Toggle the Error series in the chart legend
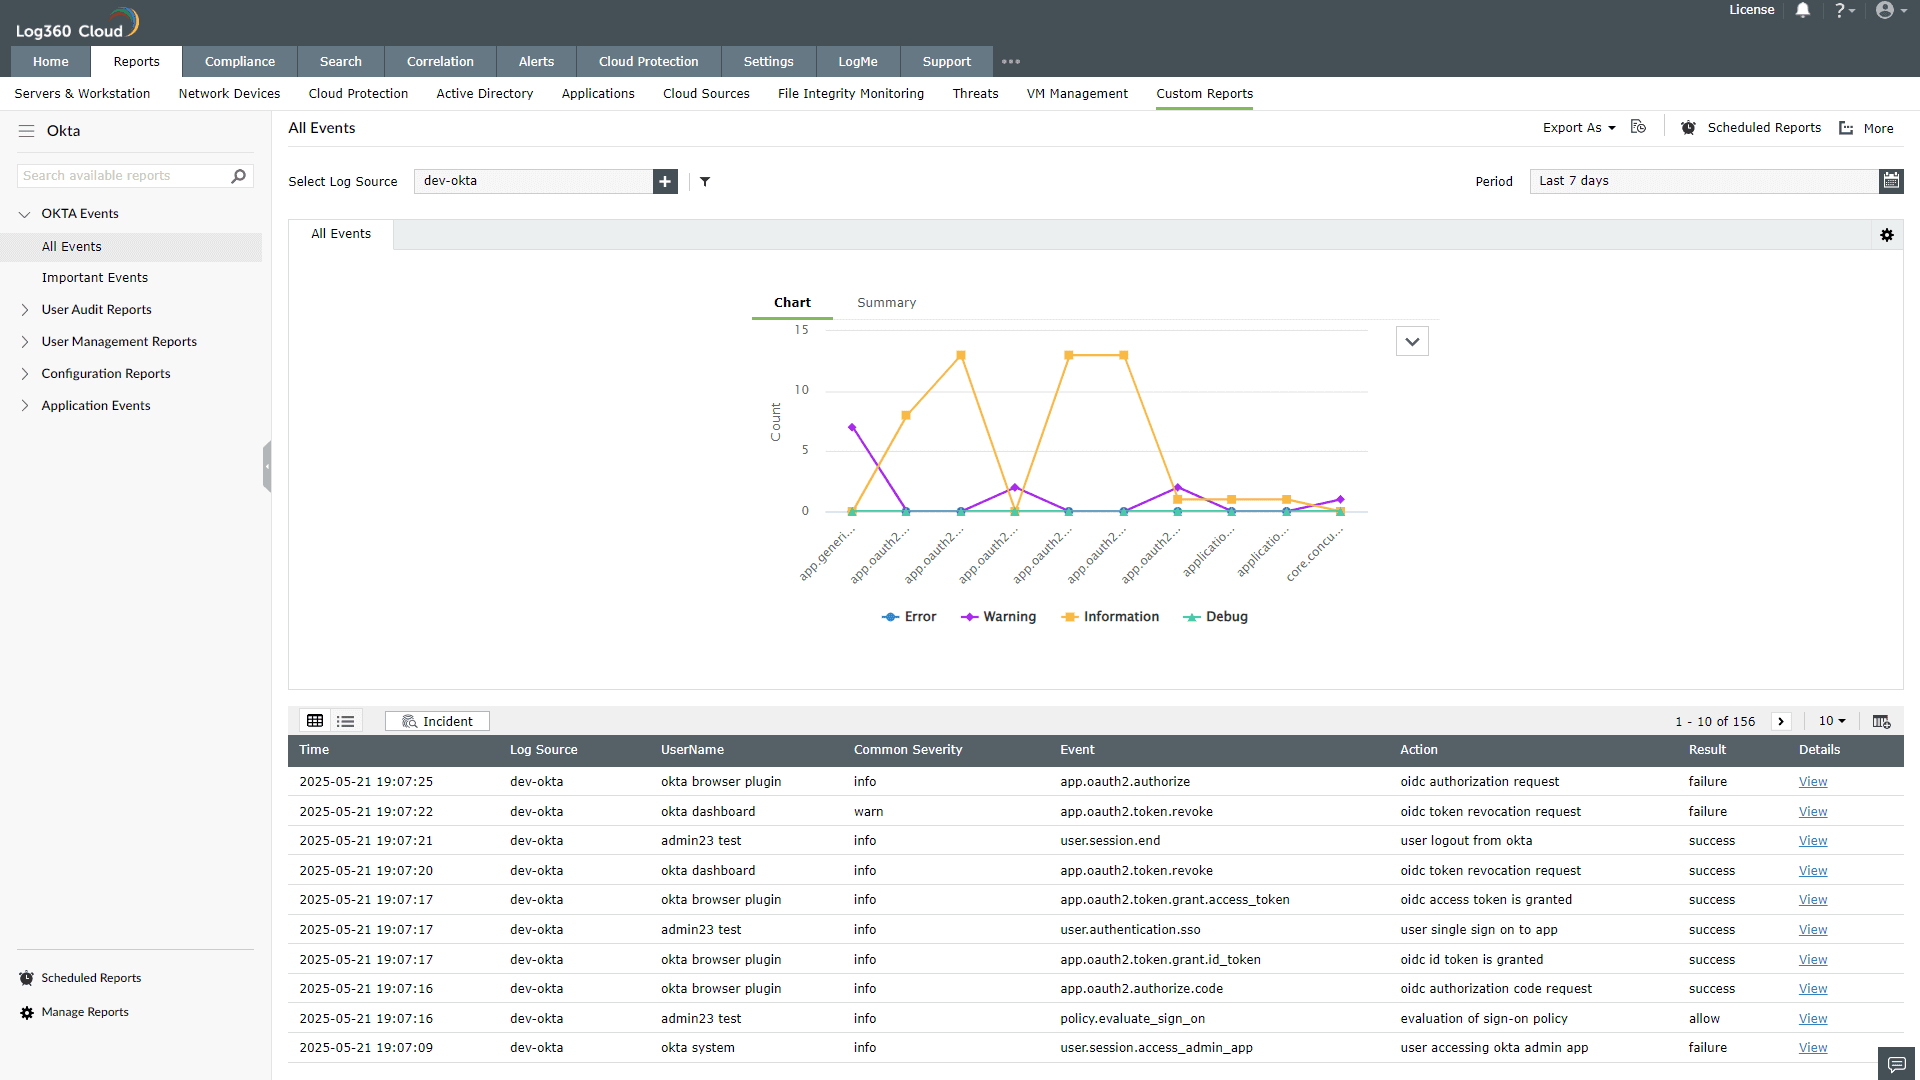This screenshot has height=1080, width=1920. (x=909, y=617)
